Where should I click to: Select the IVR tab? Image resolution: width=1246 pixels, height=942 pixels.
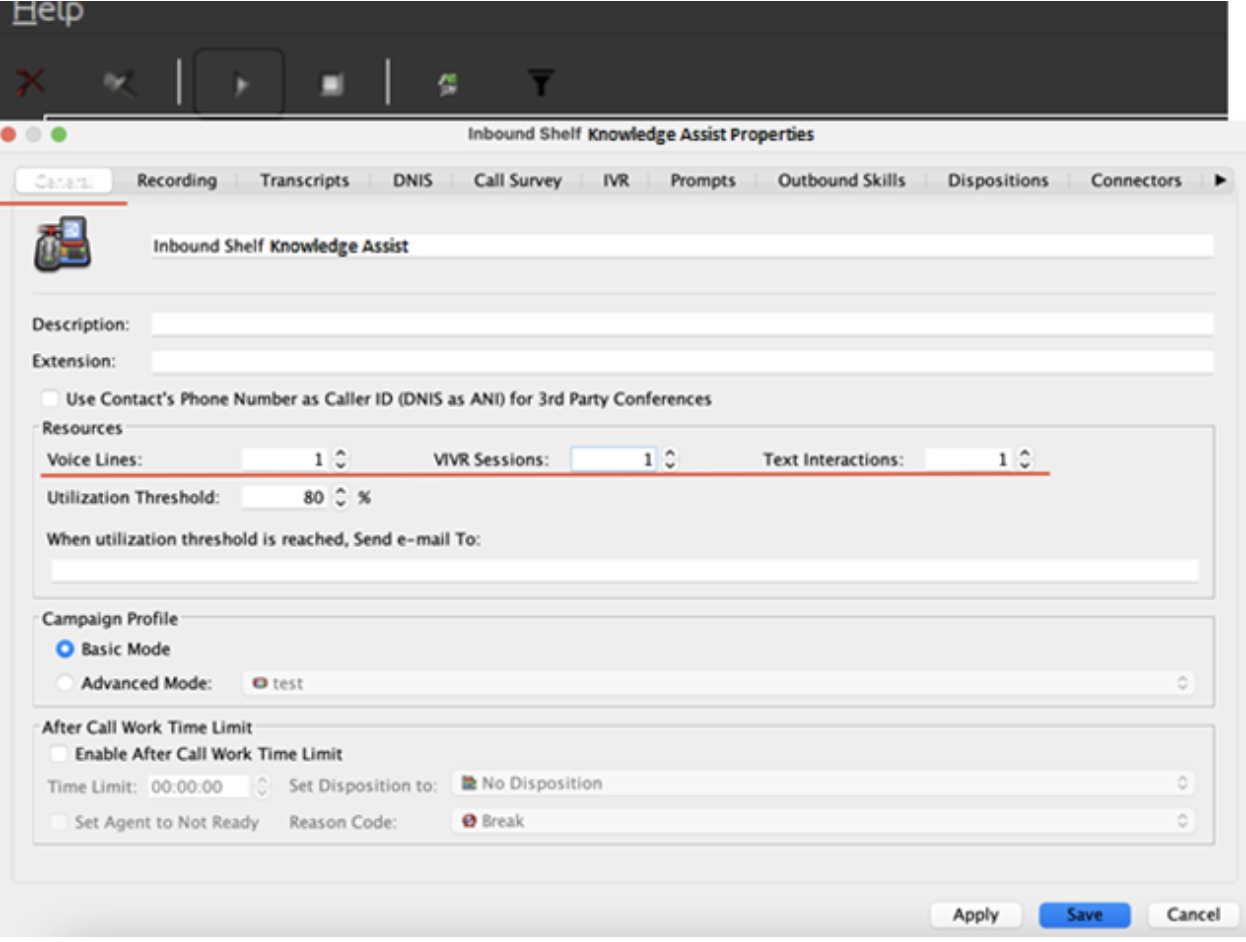(x=616, y=181)
